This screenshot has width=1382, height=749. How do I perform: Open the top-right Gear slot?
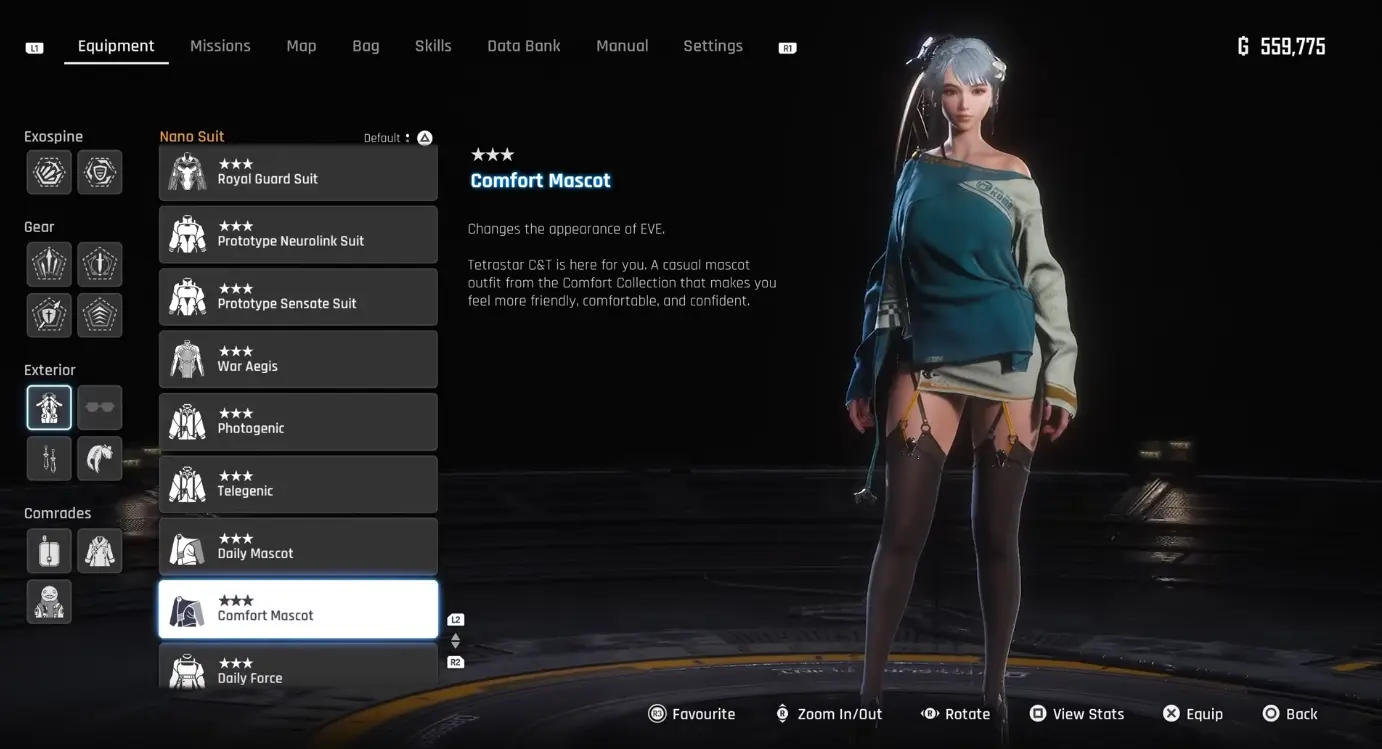[x=100, y=264]
